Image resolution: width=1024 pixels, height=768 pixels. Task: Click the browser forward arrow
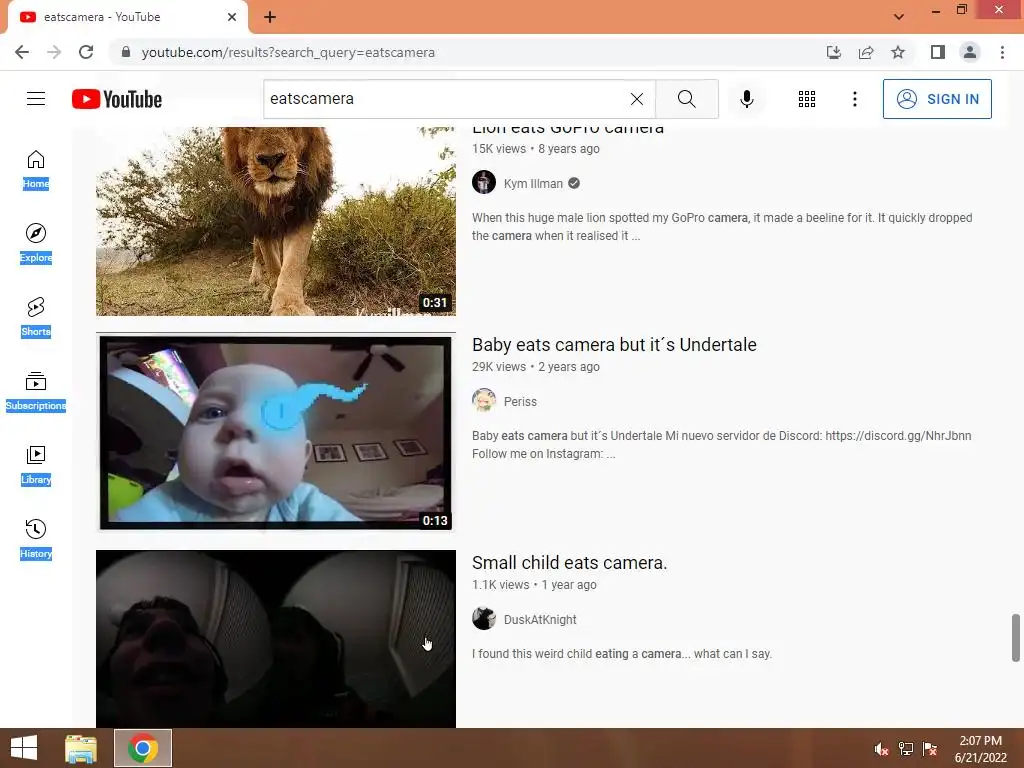pyautogui.click(x=54, y=52)
